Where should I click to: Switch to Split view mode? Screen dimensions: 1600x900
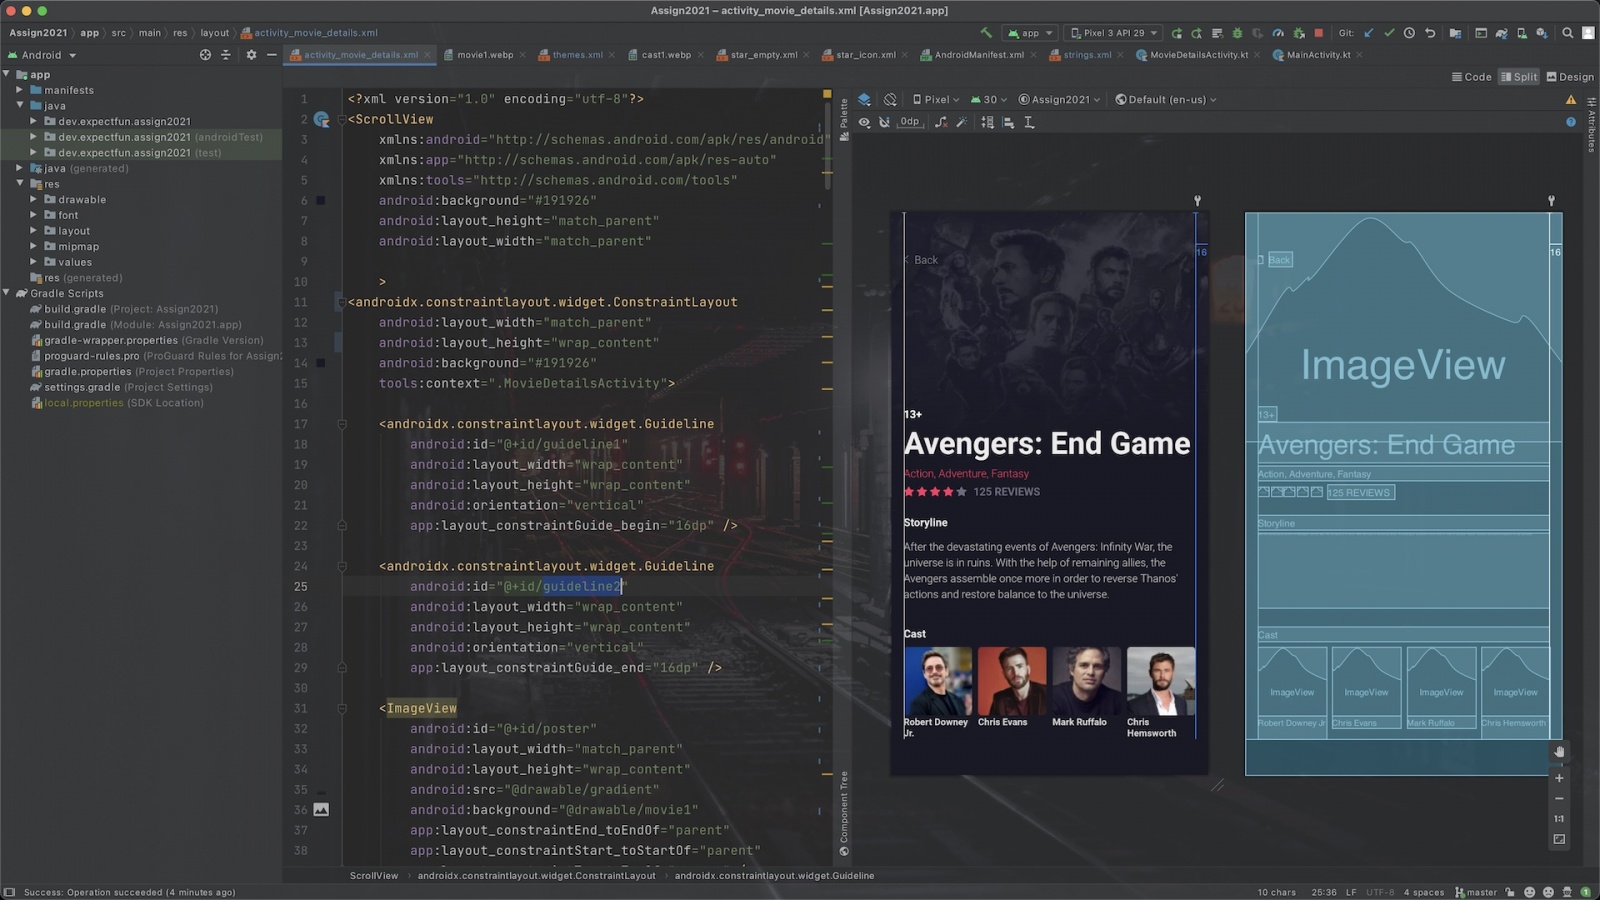pyautogui.click(x=1519, y=77)
